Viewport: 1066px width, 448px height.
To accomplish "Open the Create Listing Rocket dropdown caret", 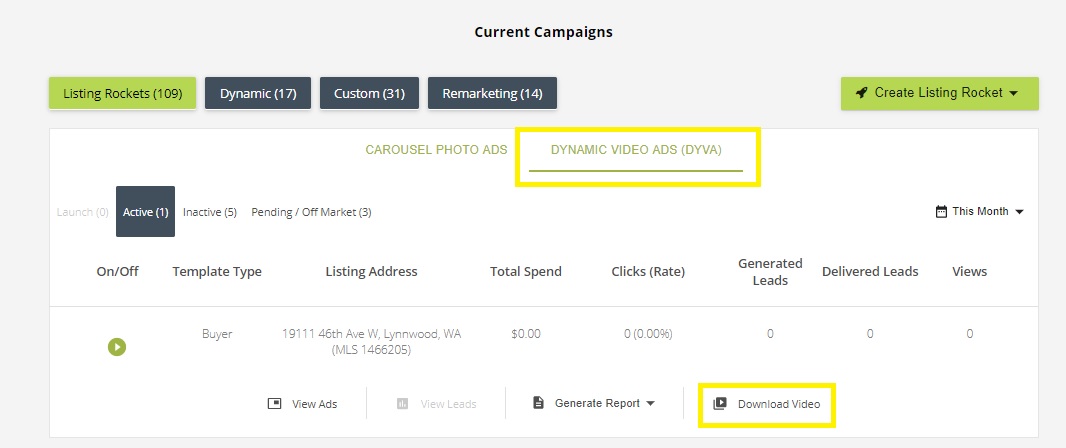I will tap(1013, 93).
